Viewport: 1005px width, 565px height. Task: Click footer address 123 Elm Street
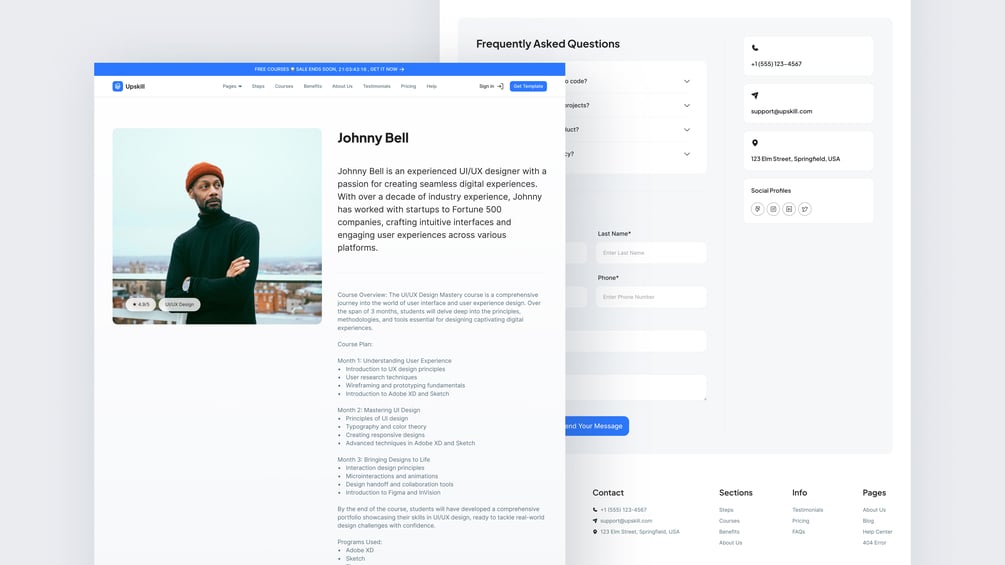640,532
